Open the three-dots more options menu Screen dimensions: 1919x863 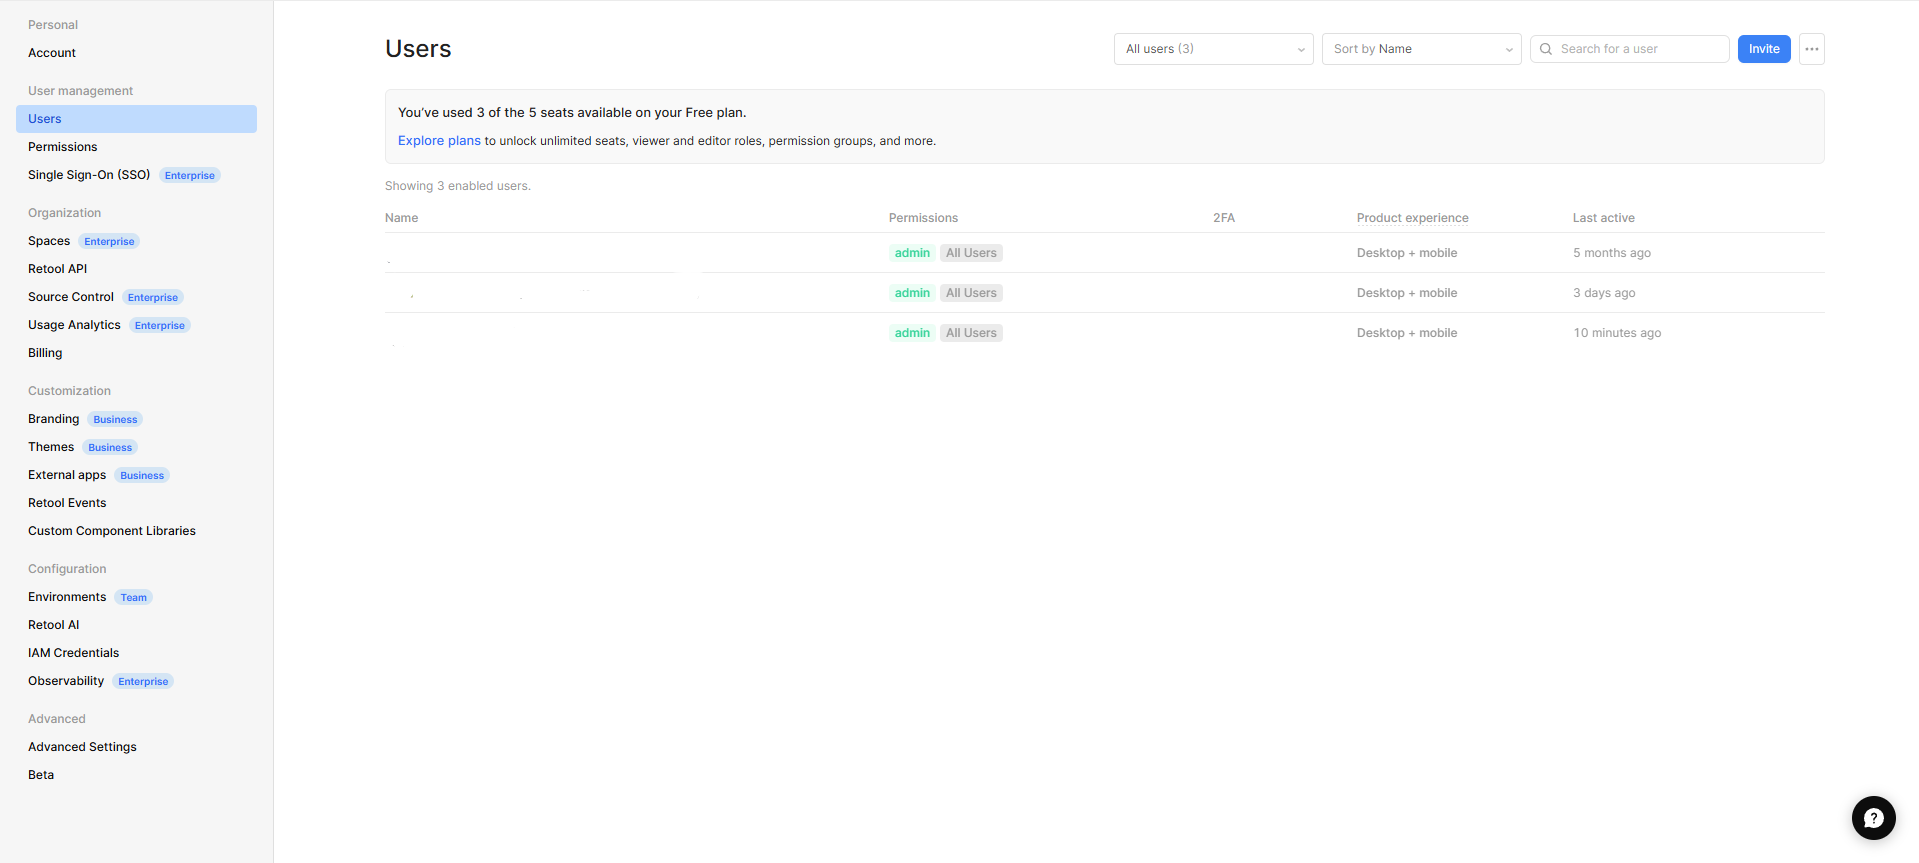point(1811,49)
